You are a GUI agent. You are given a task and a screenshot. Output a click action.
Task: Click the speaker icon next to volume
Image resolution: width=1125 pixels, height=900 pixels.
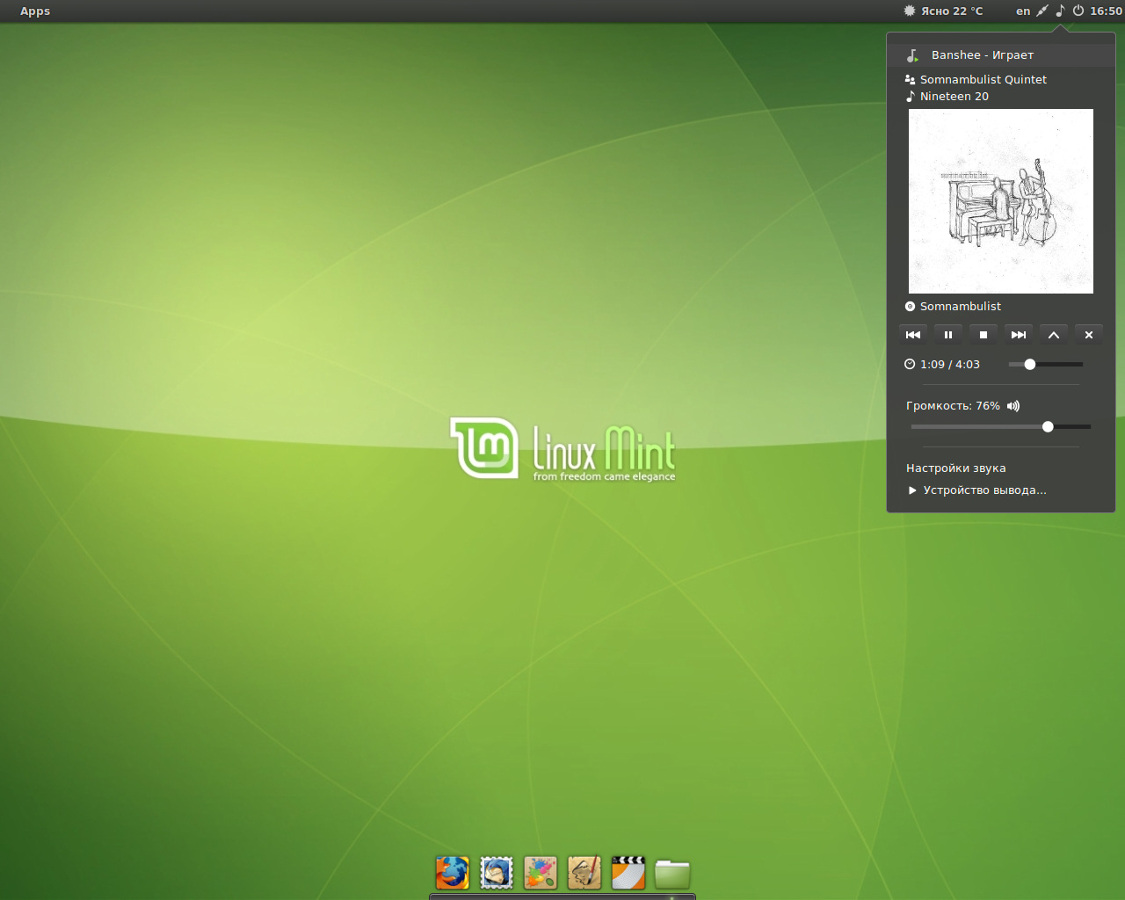point(1013,406)
